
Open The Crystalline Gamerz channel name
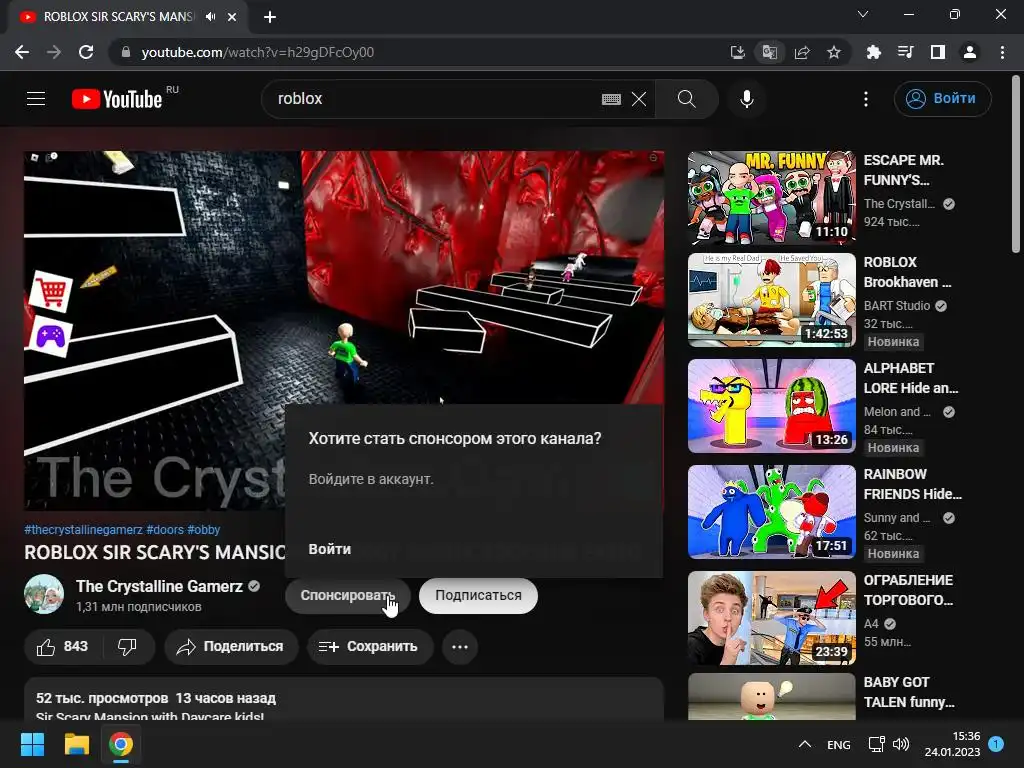click(x=159, y=586)
